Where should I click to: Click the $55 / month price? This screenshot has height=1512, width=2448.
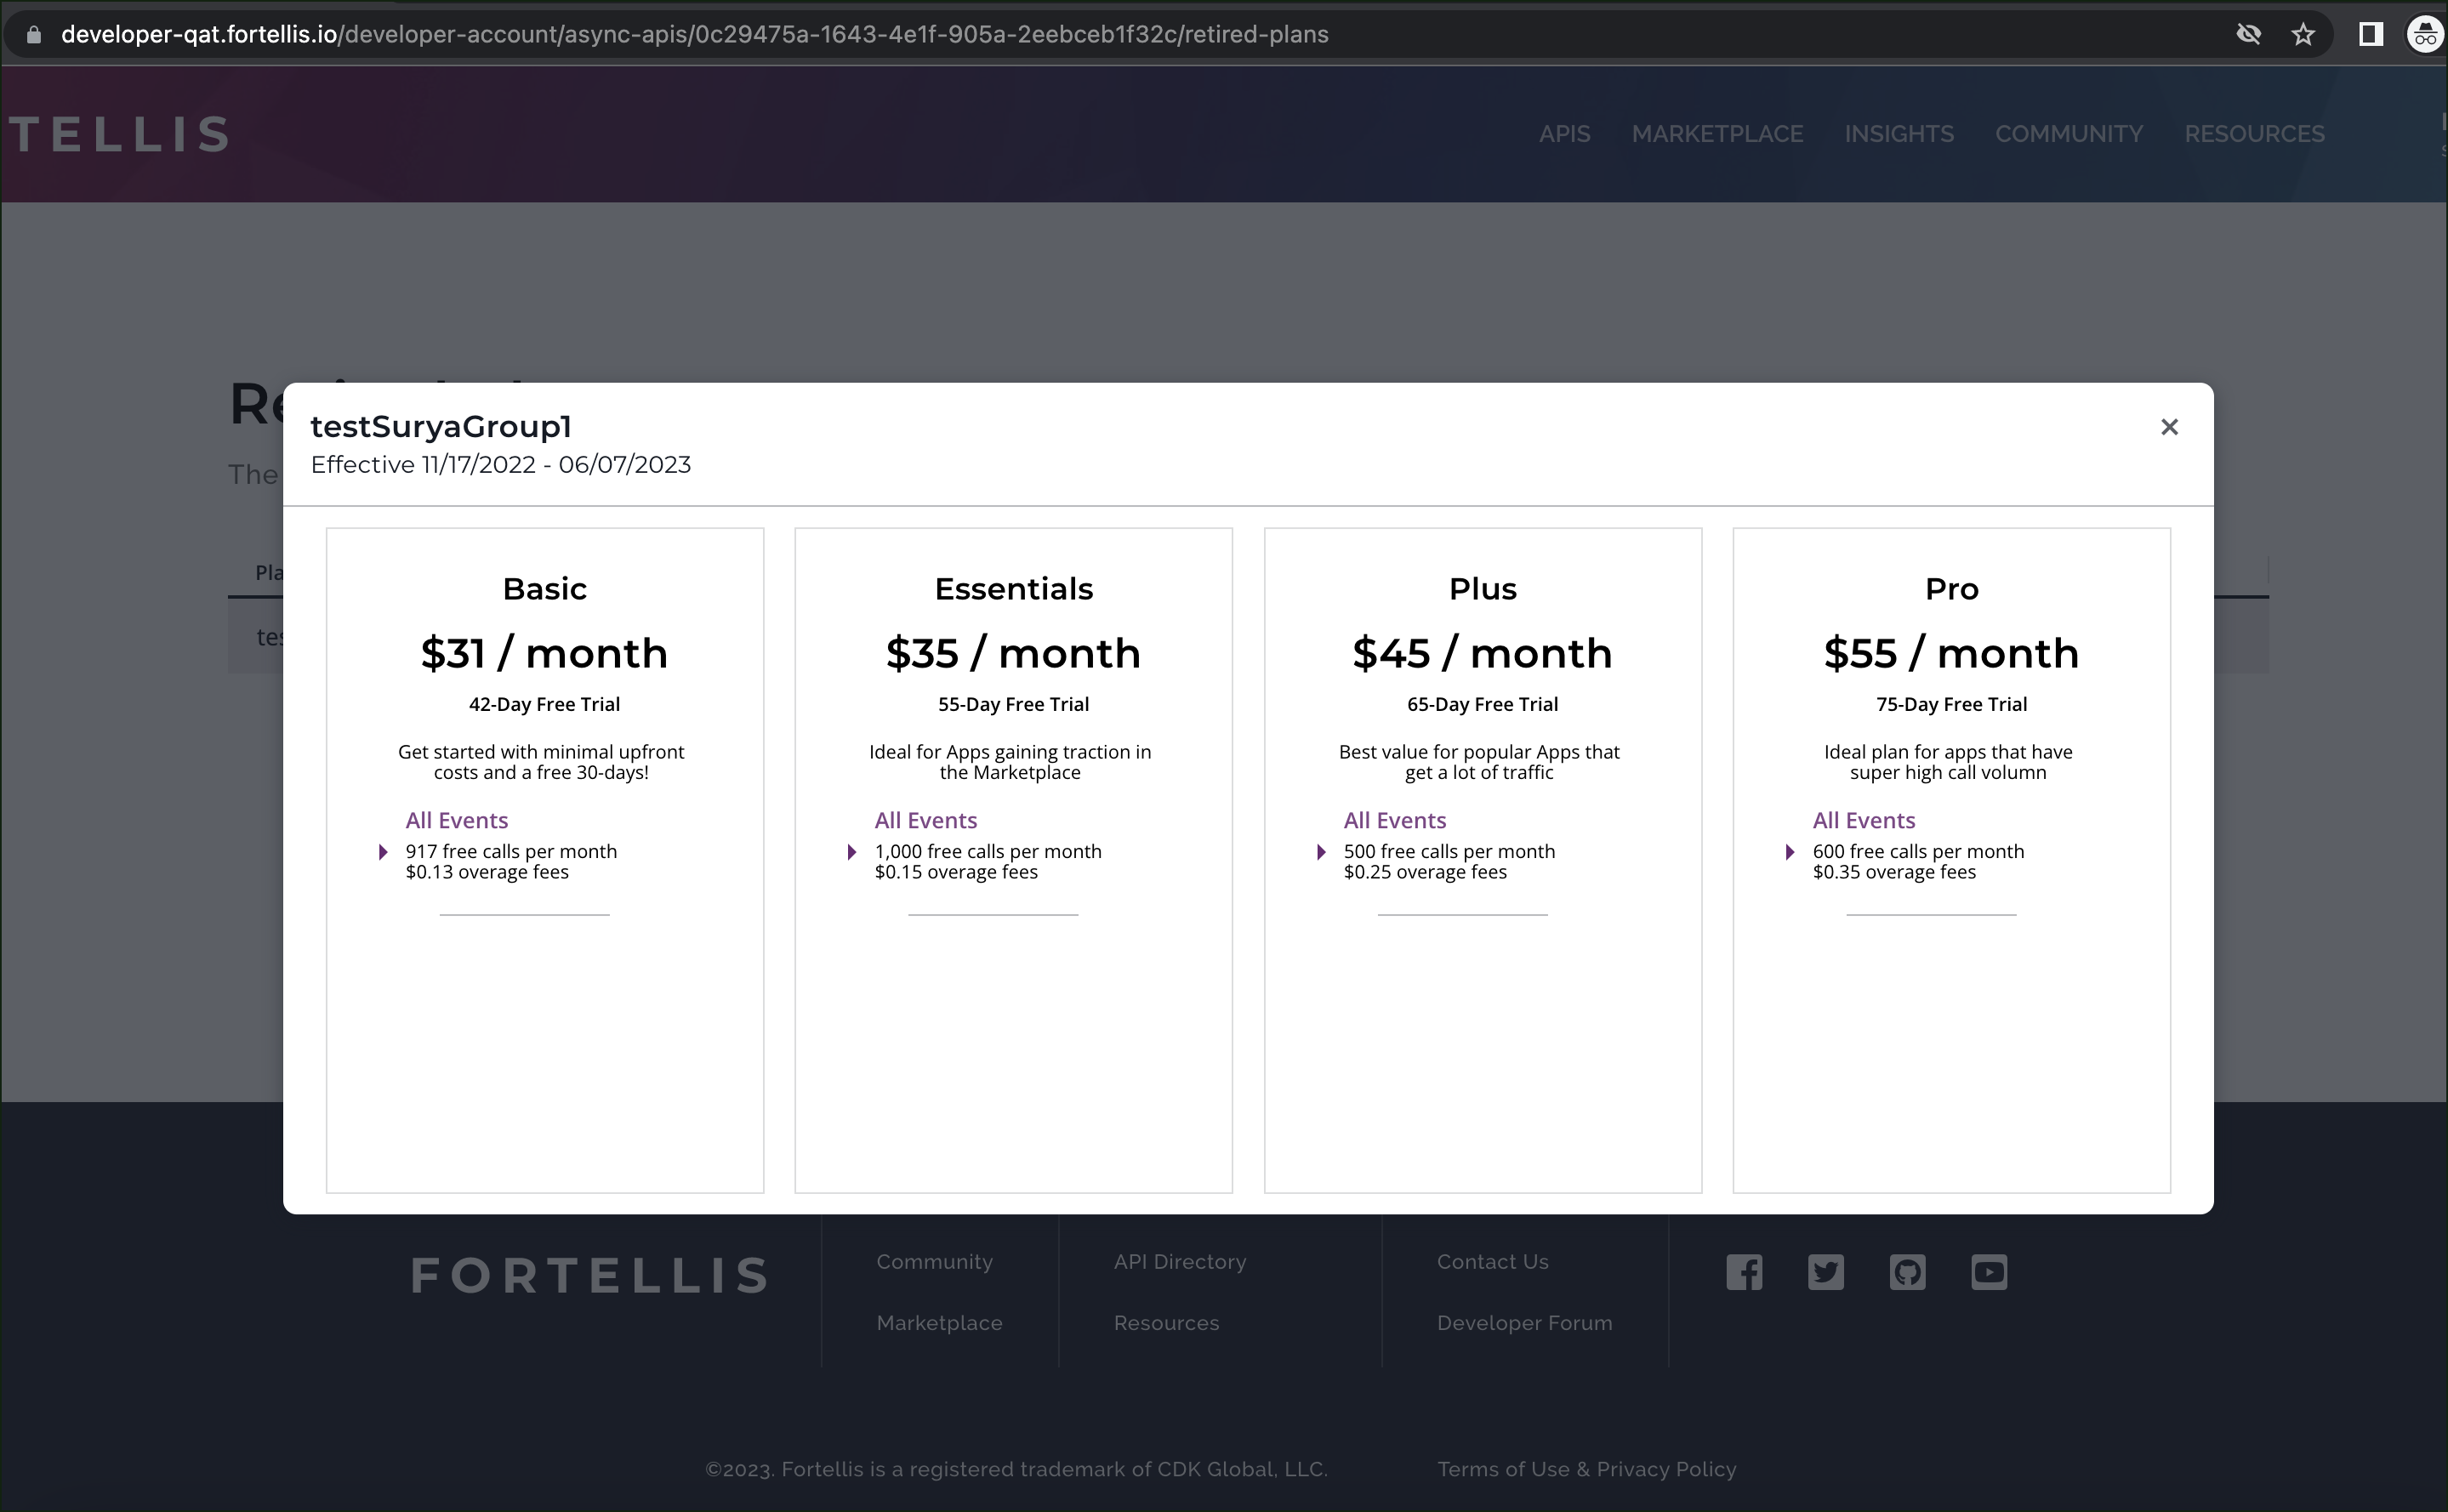pyautogui.click(x=1951, y=654)
